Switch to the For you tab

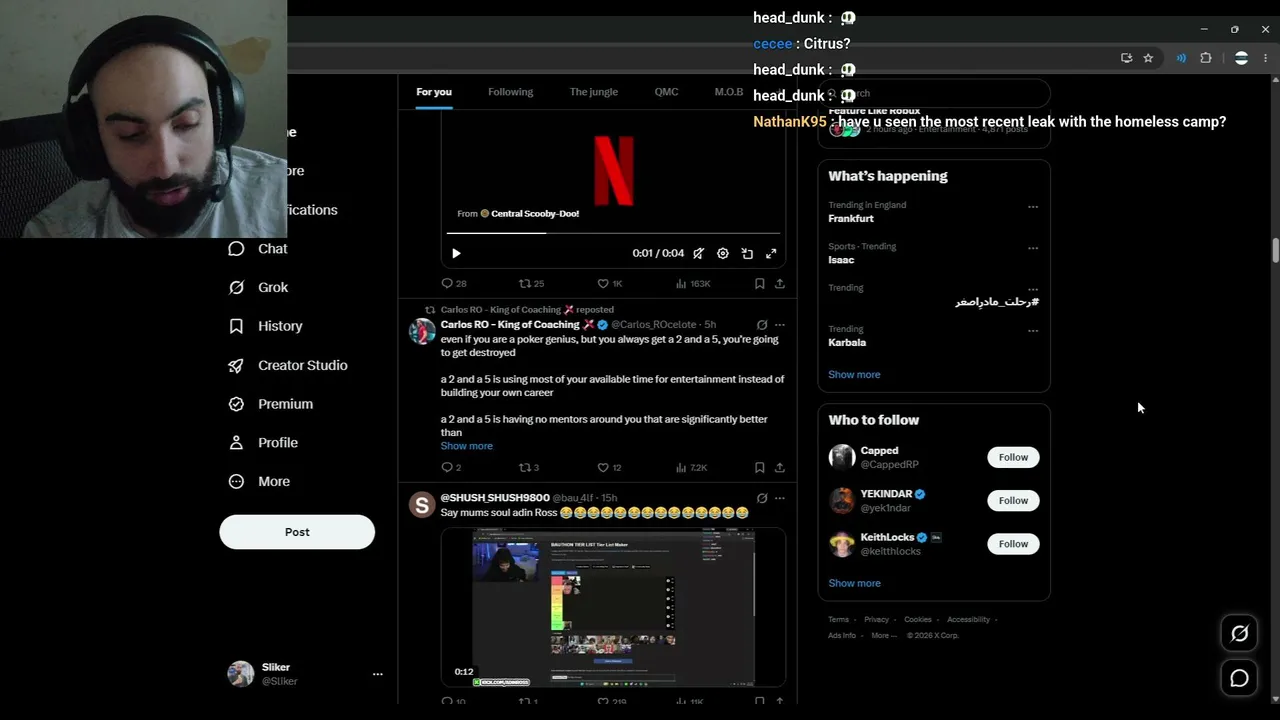434,92
